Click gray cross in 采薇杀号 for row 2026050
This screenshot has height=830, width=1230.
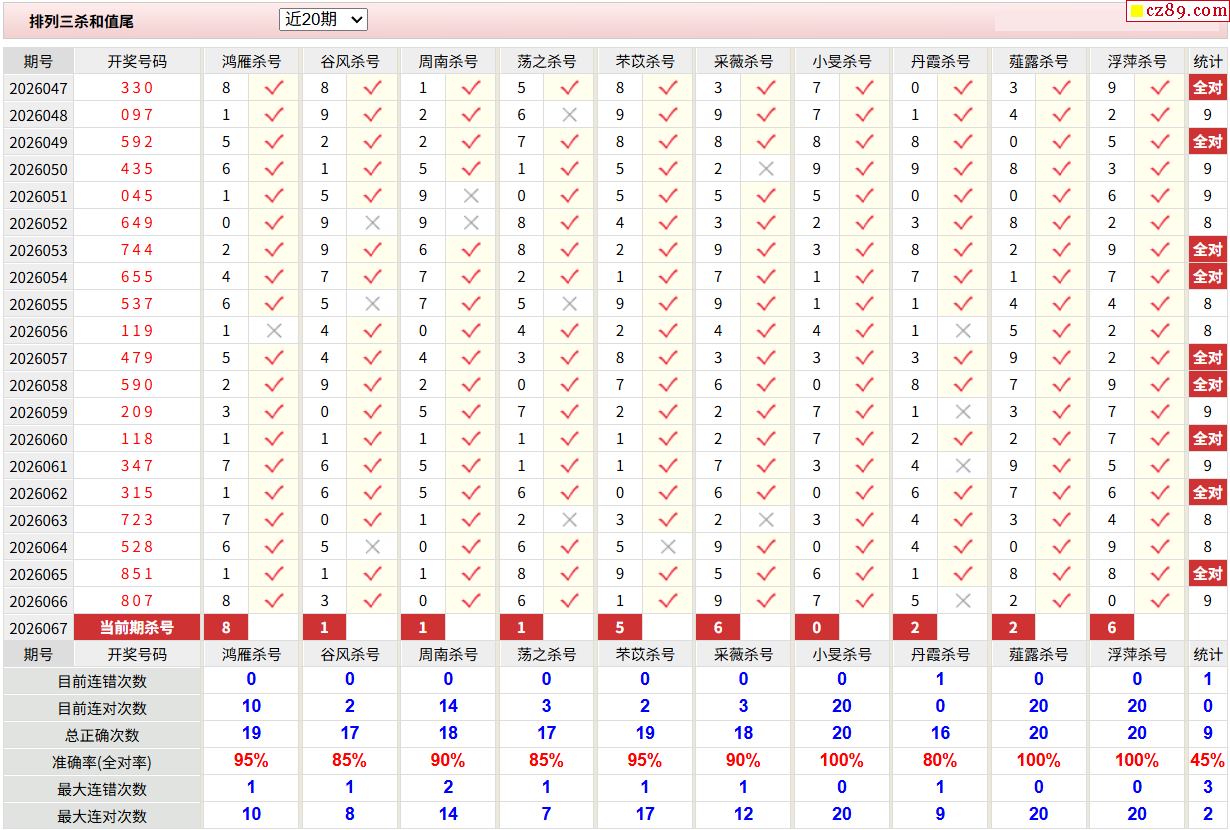766,169
